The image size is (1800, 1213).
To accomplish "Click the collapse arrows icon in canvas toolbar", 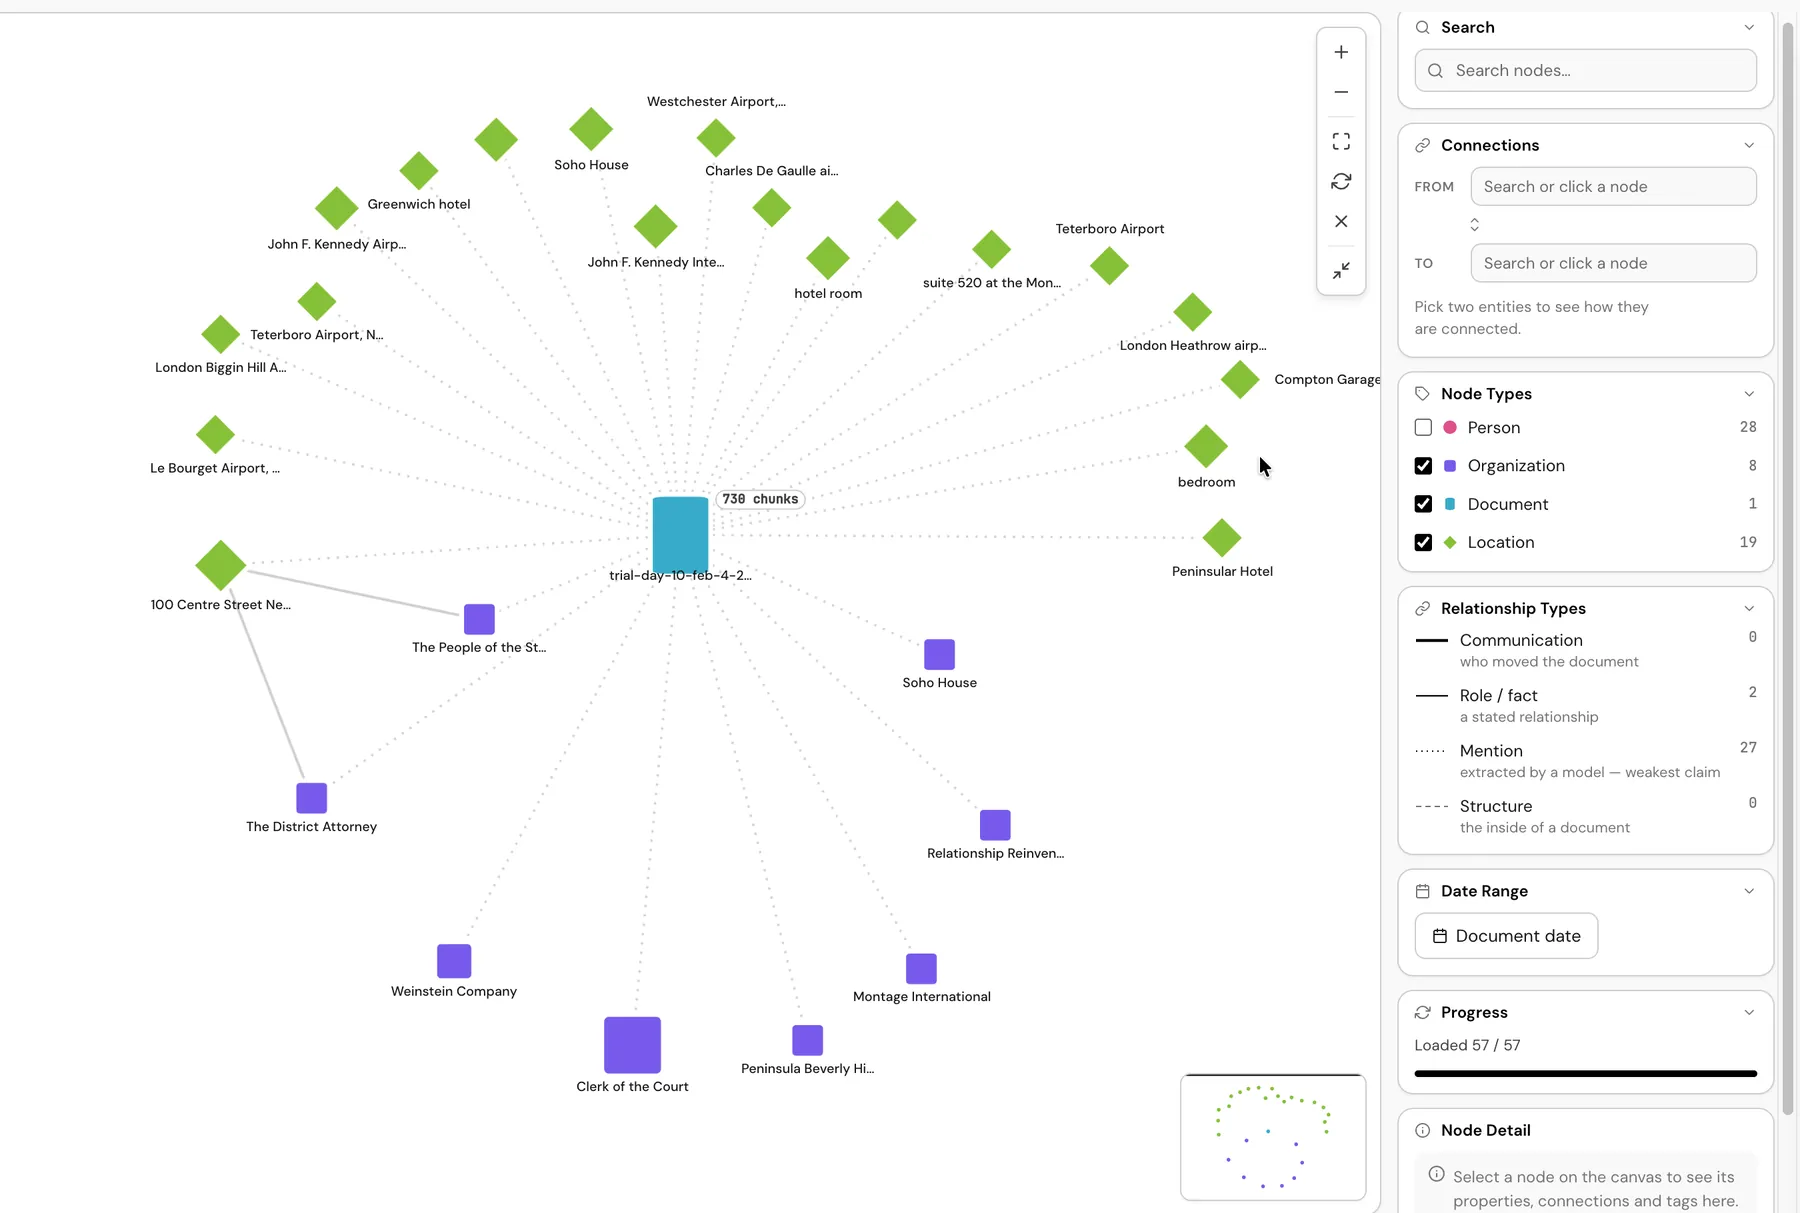I will [x=1341, y=270].
